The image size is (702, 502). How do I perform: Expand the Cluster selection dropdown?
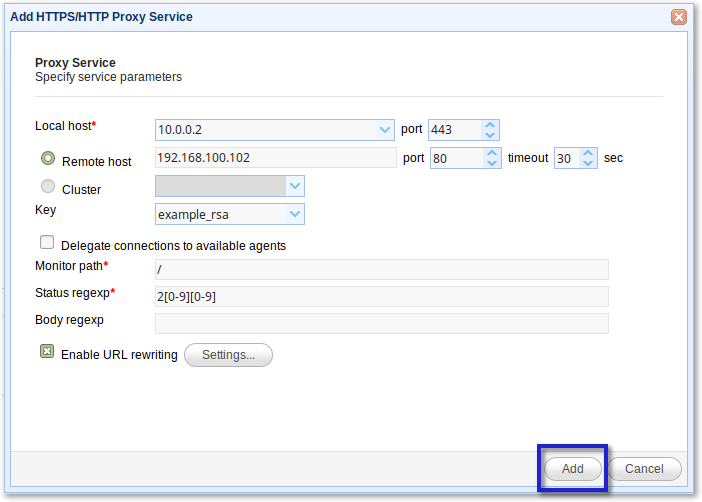(294, 186)
